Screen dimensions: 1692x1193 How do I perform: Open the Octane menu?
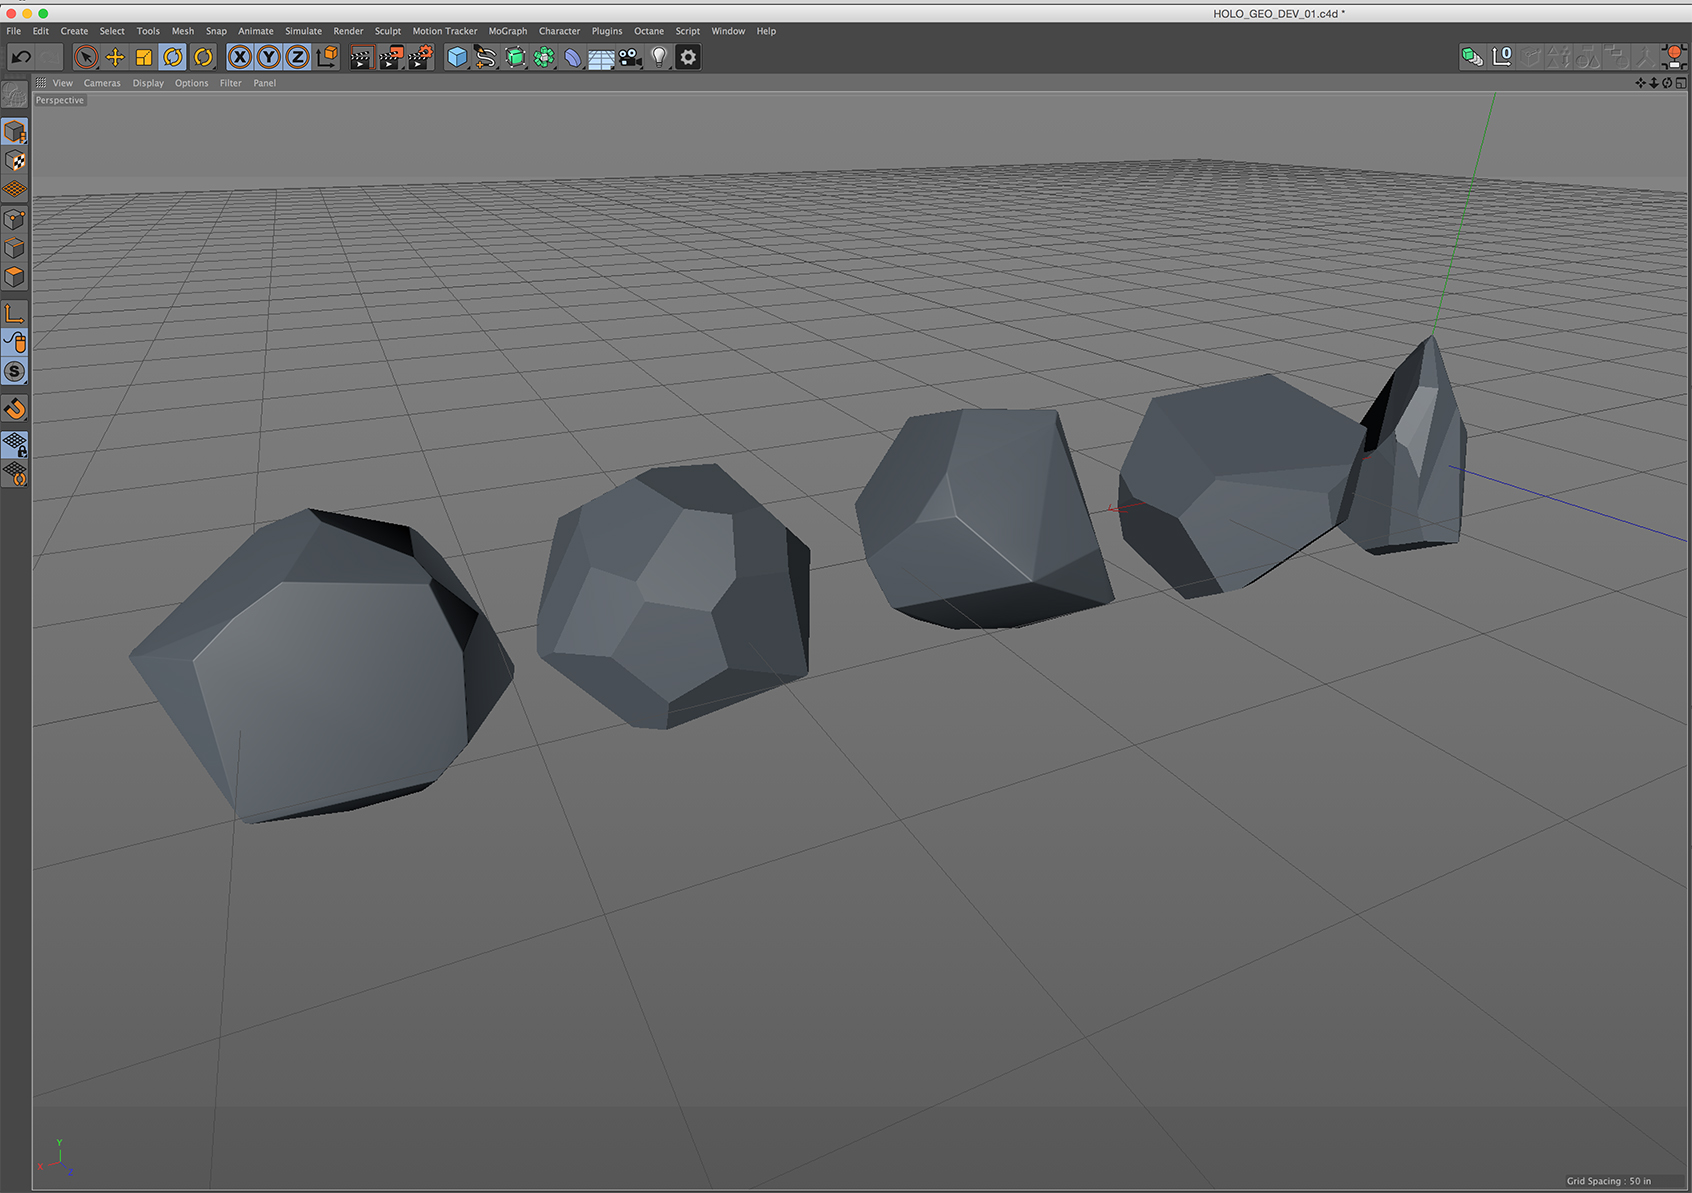coord(649,31)
